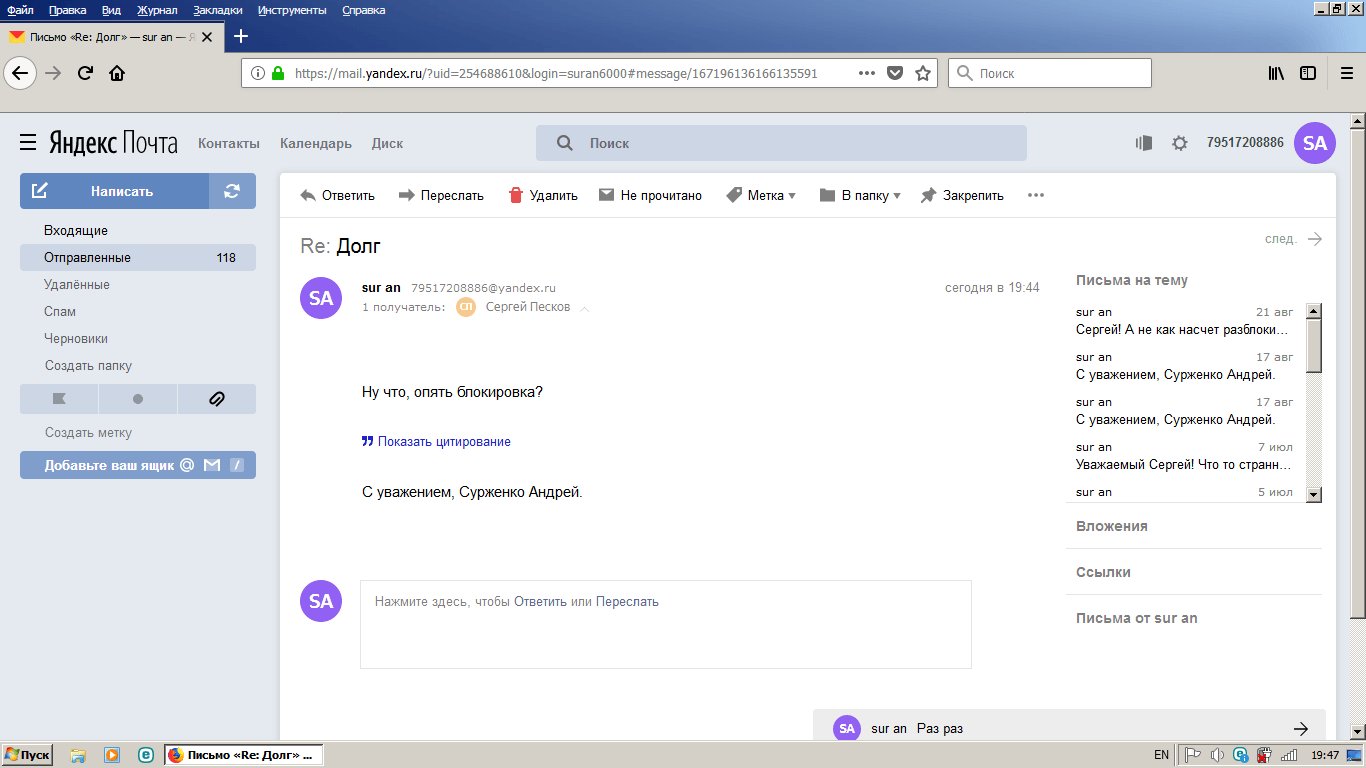
Task: Reply using the 'Ответить' toolbar button
Action: [x=338, y=195]
